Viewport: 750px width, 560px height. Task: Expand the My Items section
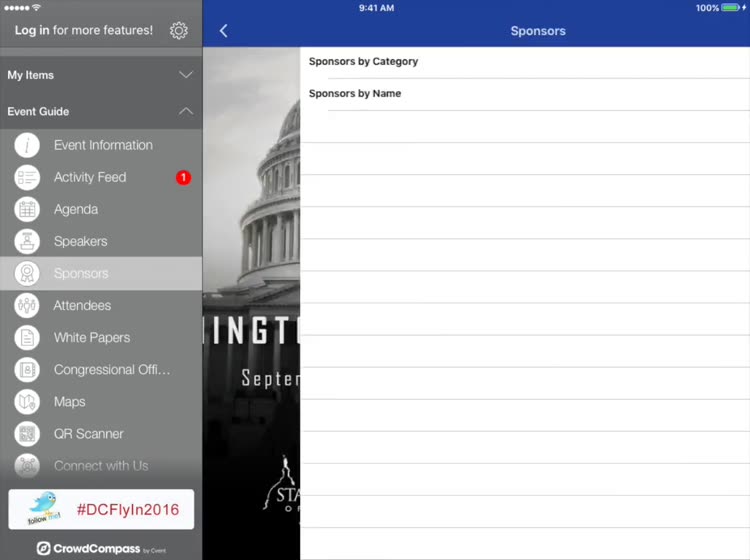pyautogui.click(x=100, y=75)
